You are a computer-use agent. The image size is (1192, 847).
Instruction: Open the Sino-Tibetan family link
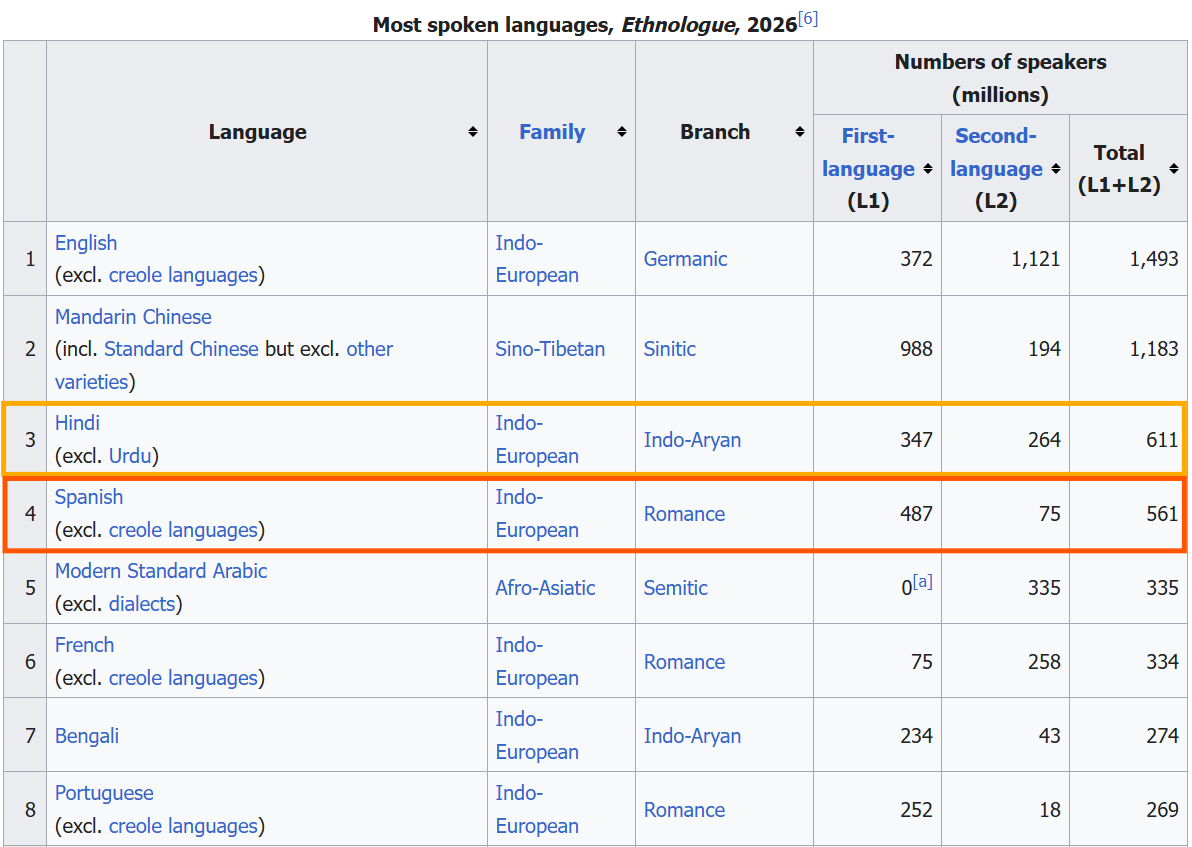(550, 349)
